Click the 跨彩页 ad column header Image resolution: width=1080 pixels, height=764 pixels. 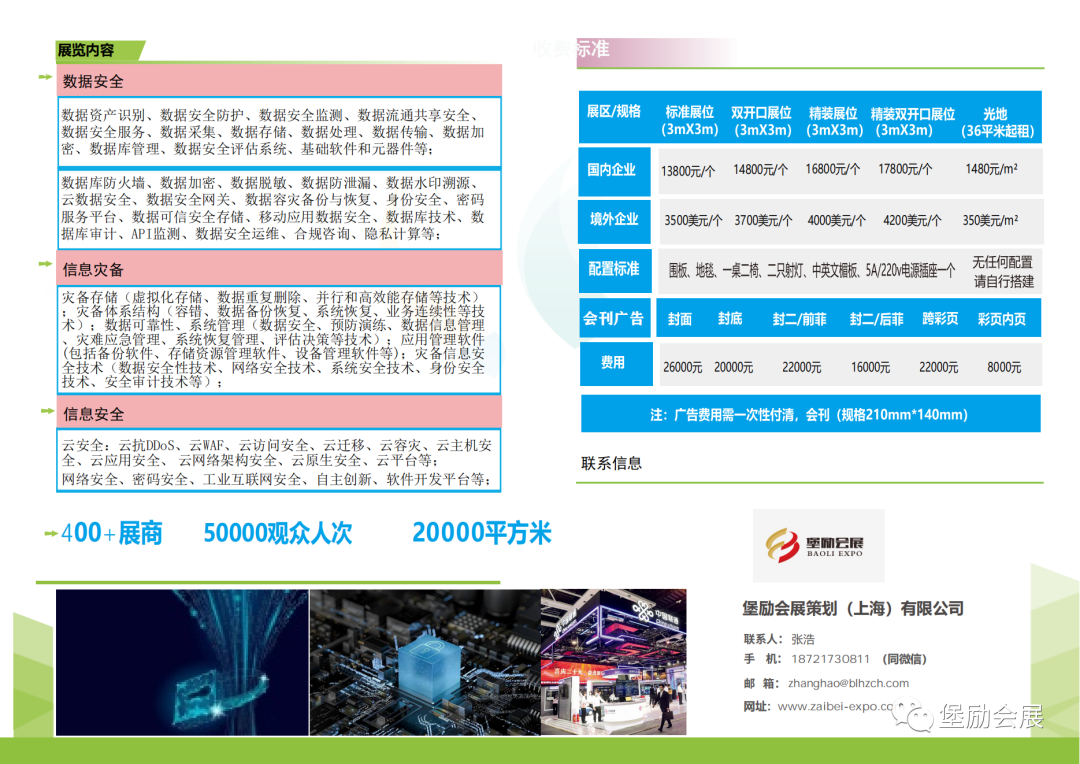click(940, 318)
